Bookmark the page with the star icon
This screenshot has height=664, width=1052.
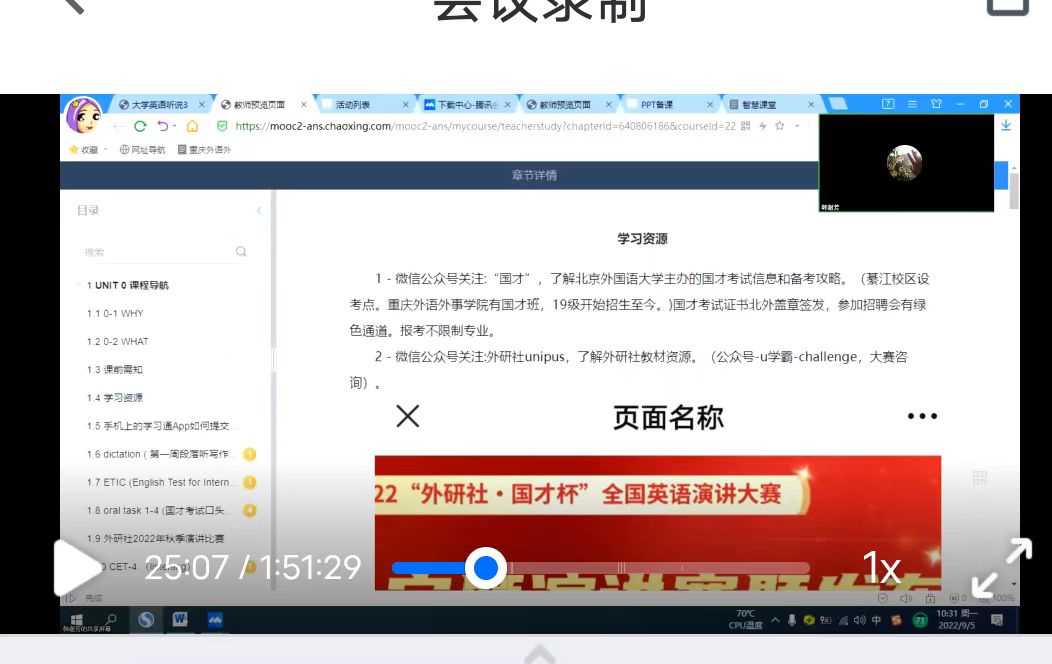tap(780, 125)
